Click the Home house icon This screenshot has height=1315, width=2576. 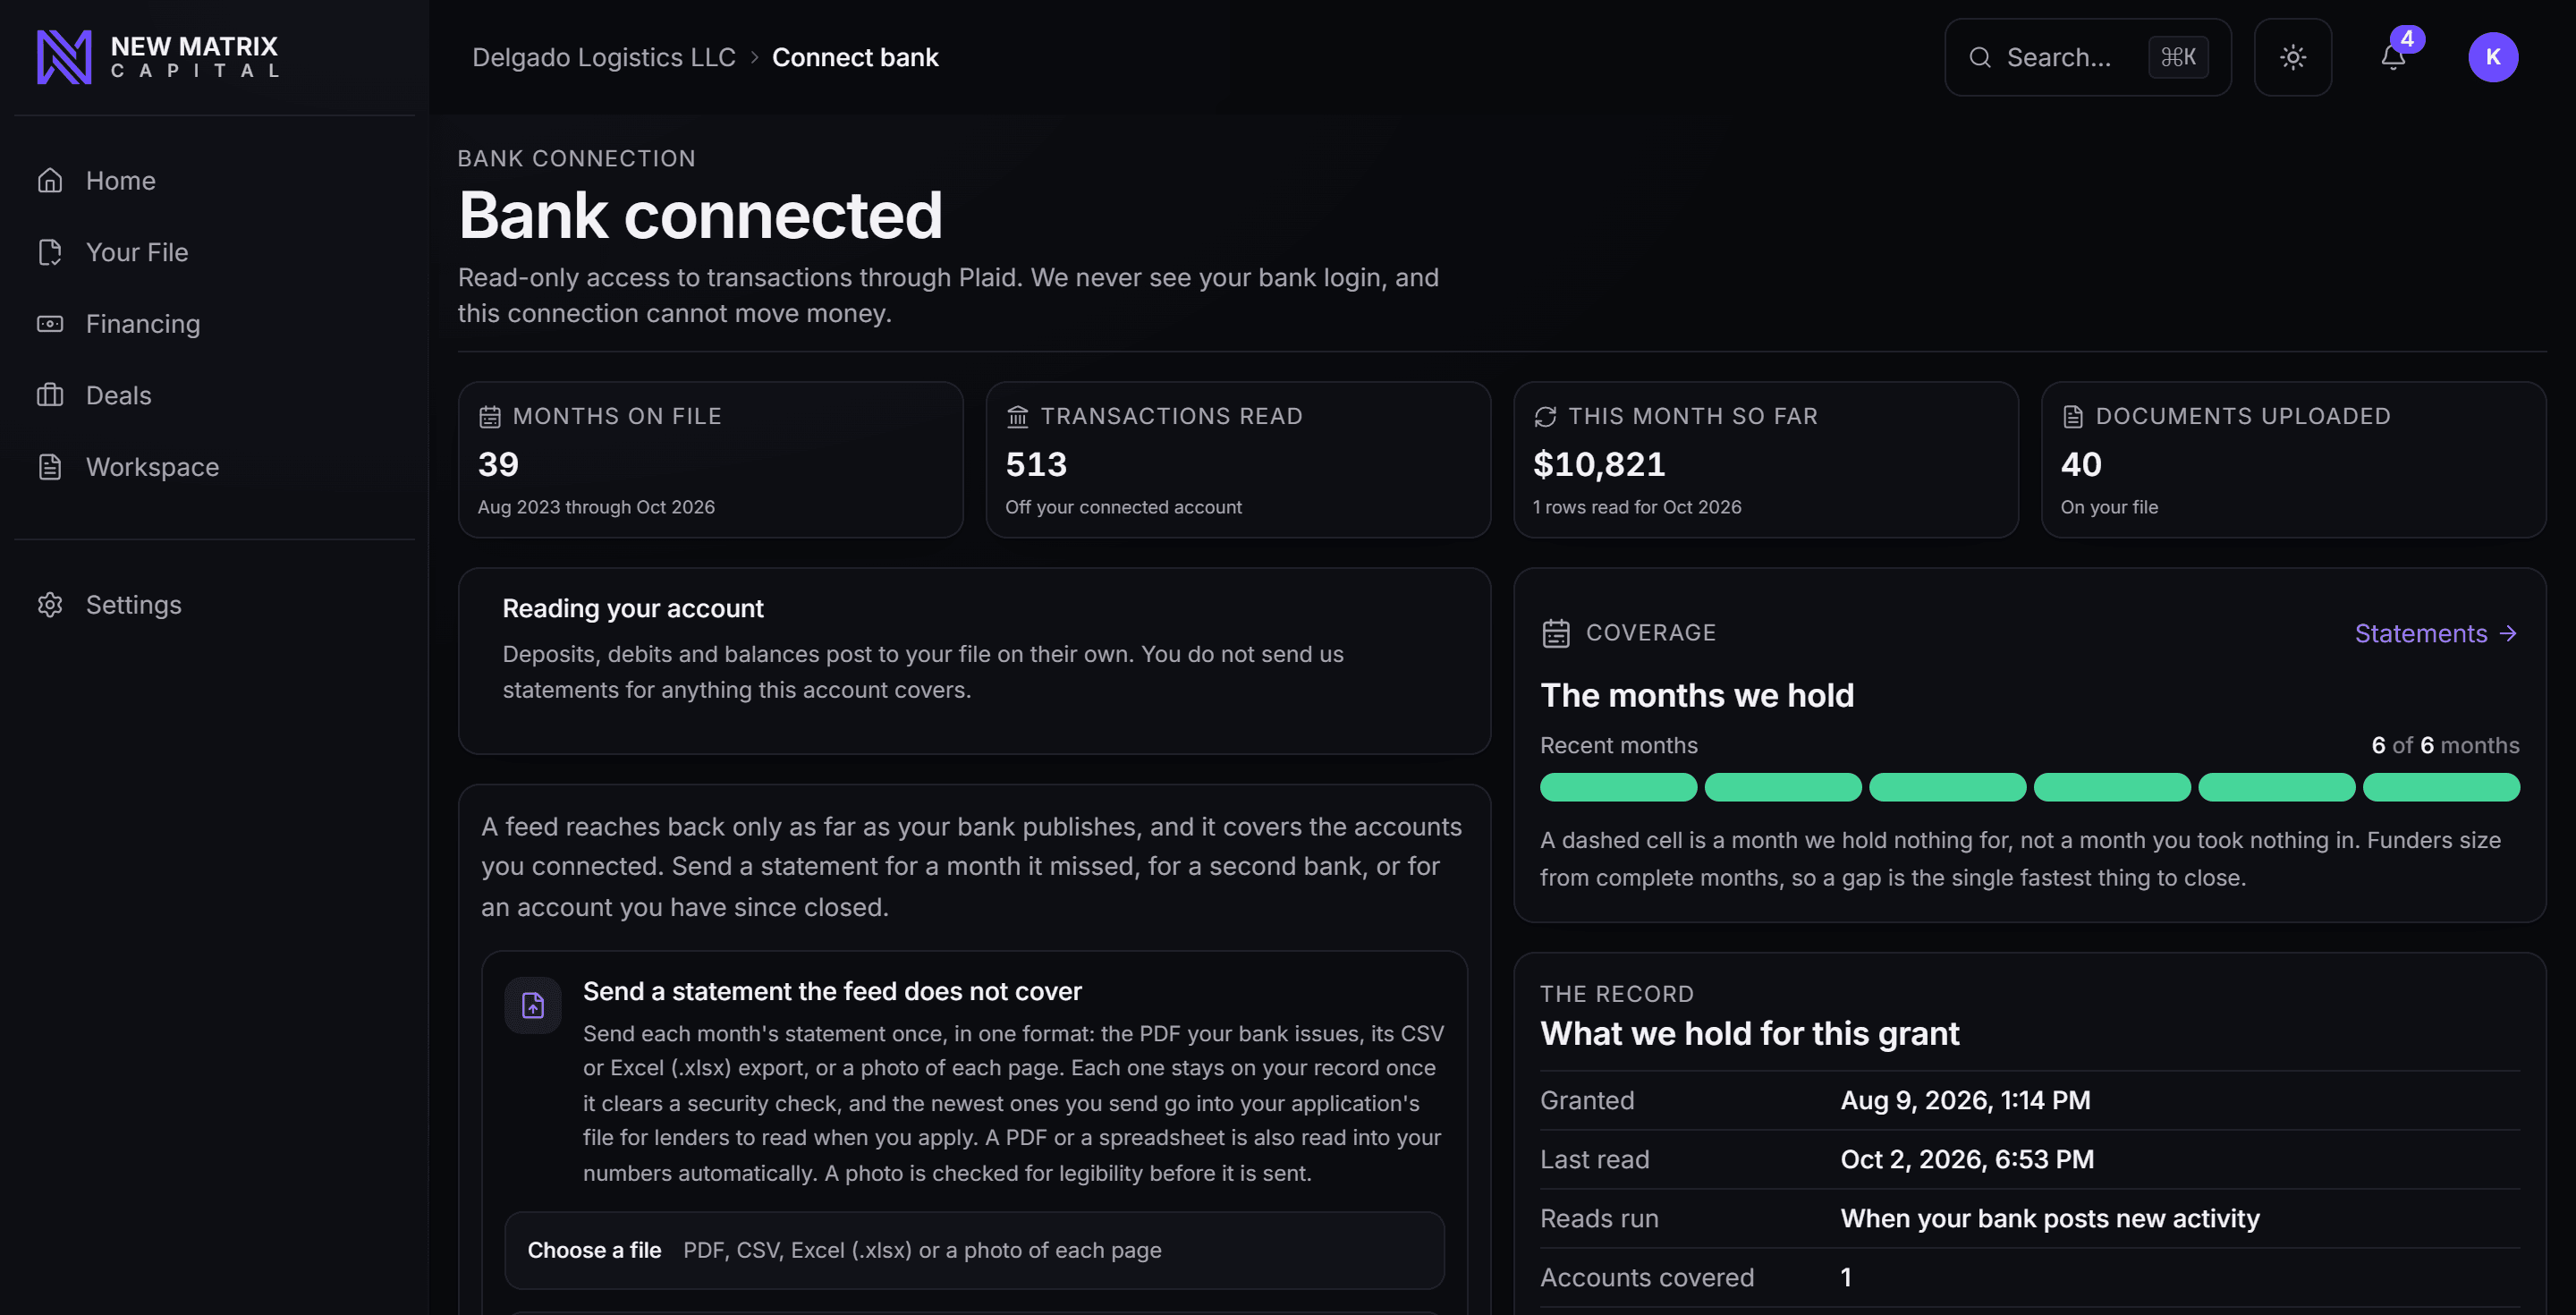tap(50, 181)
